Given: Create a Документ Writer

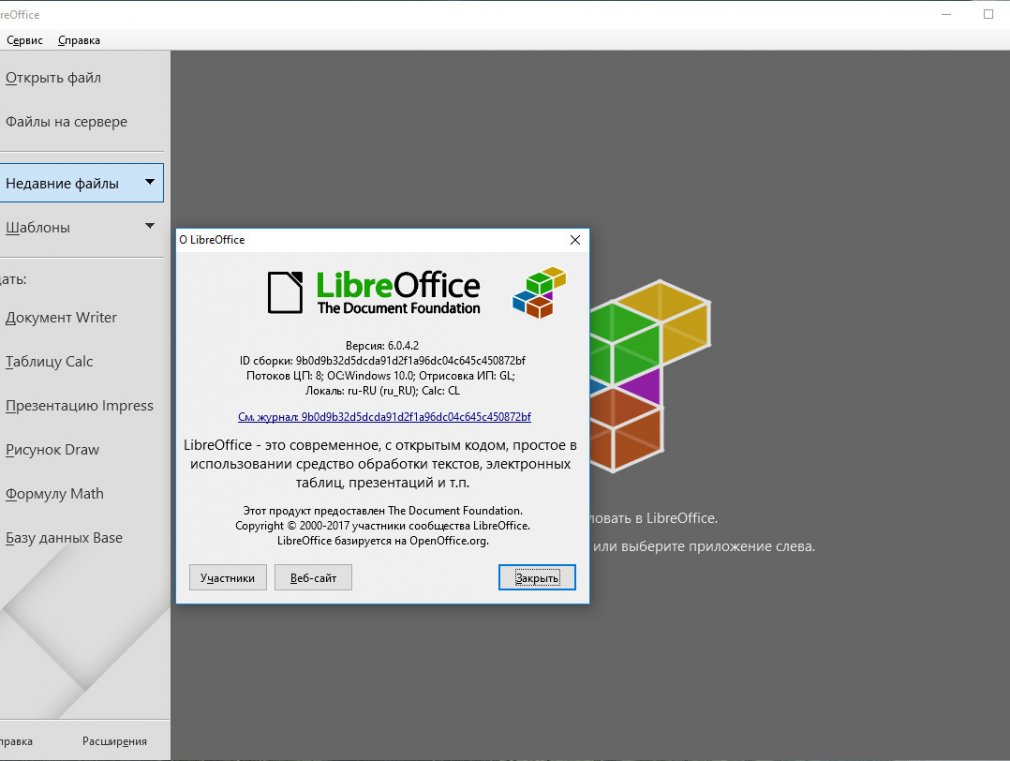Looking at the screenshot, I should pos(61,318).
